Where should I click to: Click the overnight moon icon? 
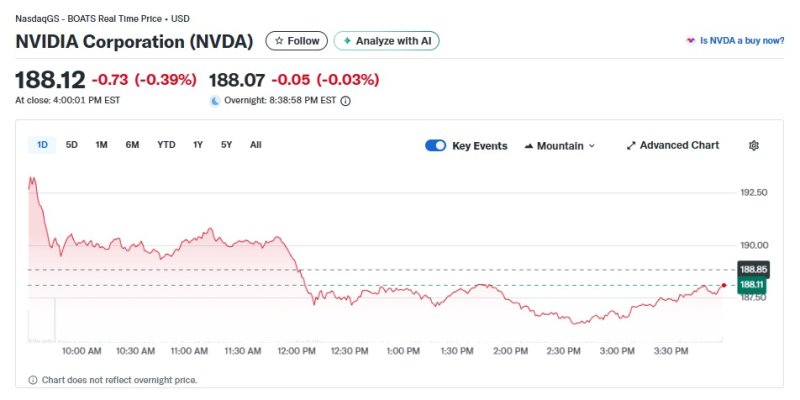(214, 101)
